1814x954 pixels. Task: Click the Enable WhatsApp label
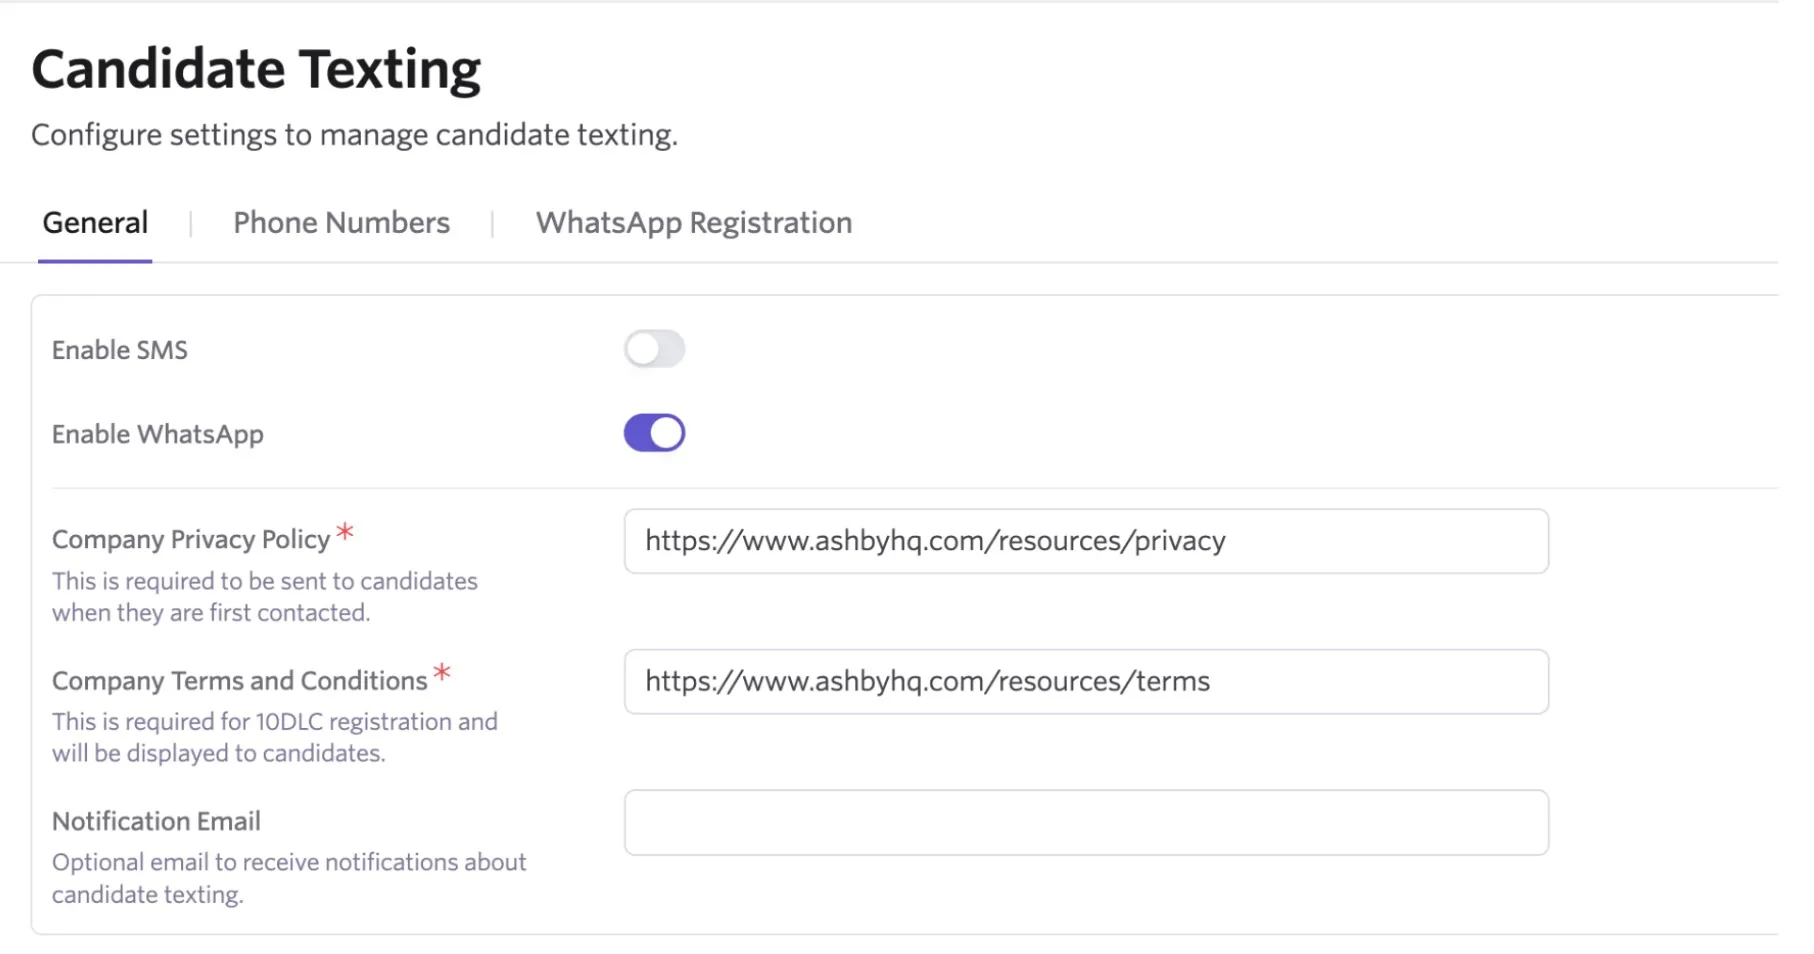(x=158, y=434)
